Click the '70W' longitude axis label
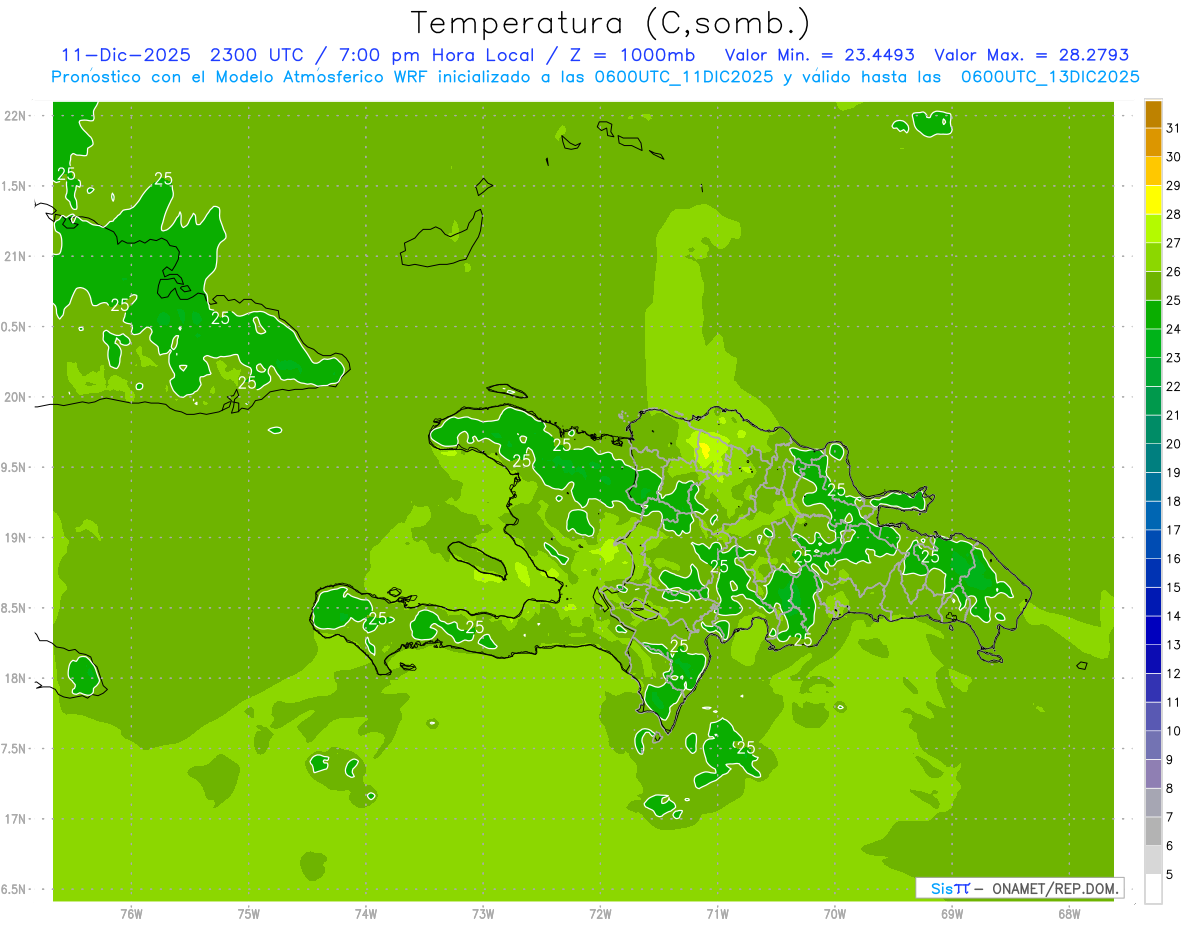Image resolution: width=1200 pixels, height=927 pixels. (835, 913)
